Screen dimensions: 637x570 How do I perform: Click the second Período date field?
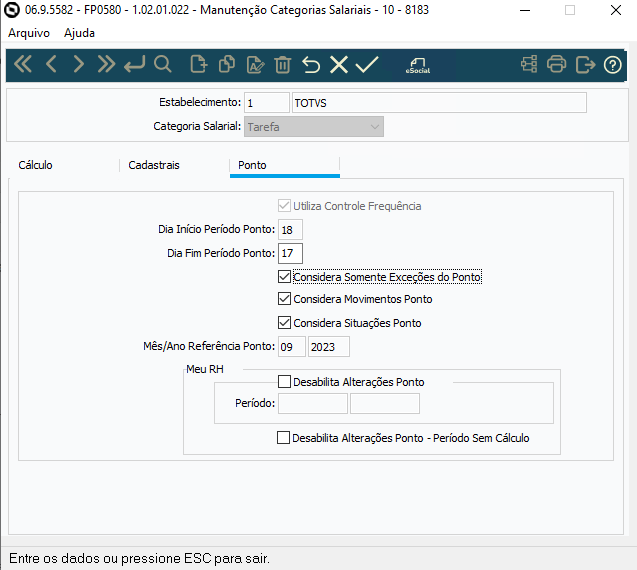pos(385,403)
